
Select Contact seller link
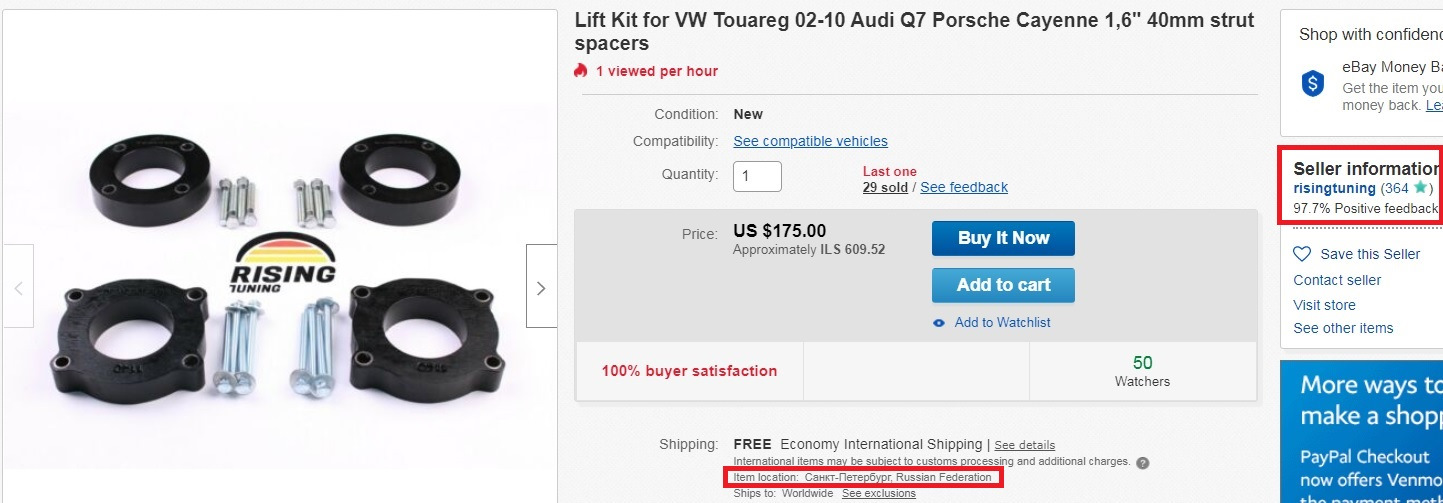click(x=1337, y=280)
